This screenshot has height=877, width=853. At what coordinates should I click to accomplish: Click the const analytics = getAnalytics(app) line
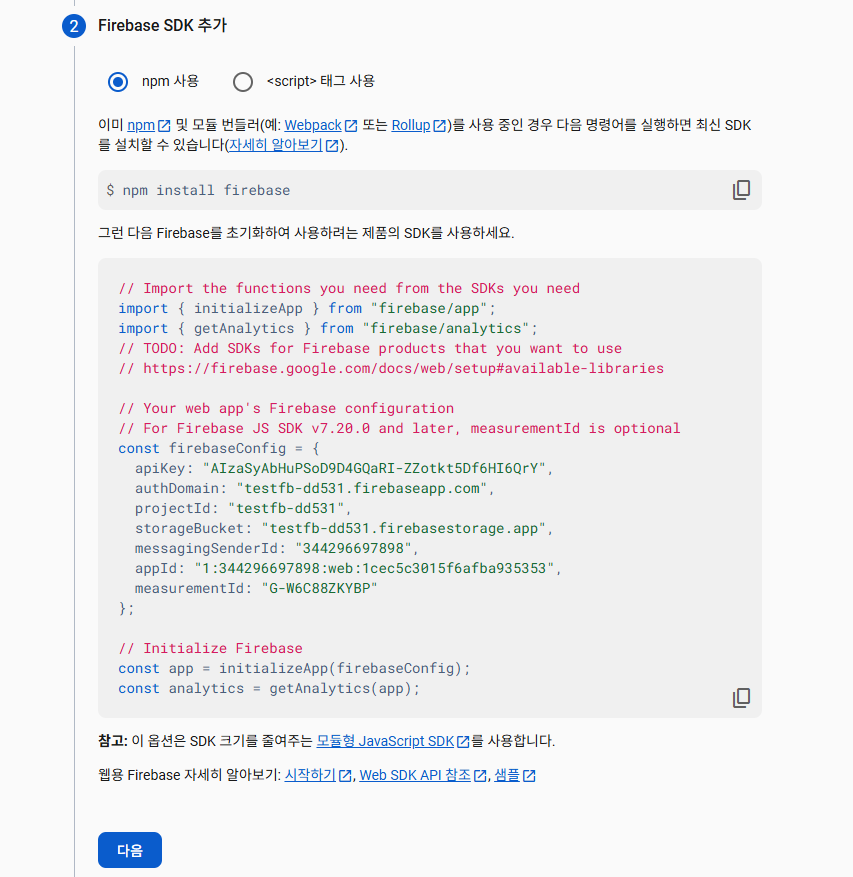click(x=269, y=689)
